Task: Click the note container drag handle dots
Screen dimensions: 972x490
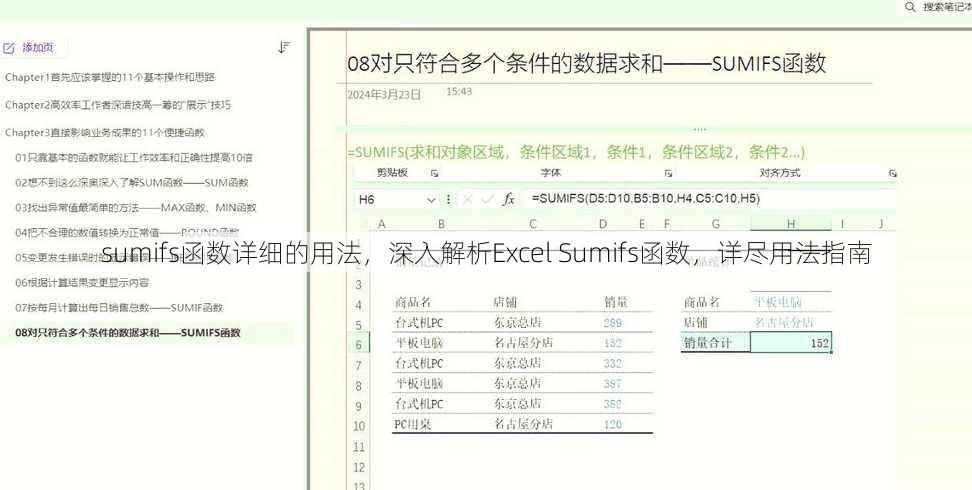Action: [x=699, y=129]
